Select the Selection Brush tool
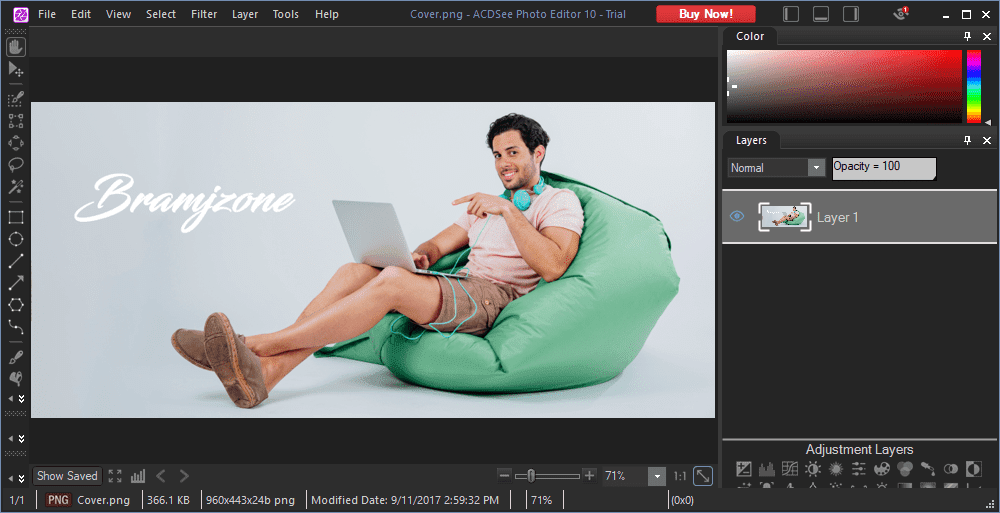The height and width of the screenshot is (513, 1000). pos(16,99)
